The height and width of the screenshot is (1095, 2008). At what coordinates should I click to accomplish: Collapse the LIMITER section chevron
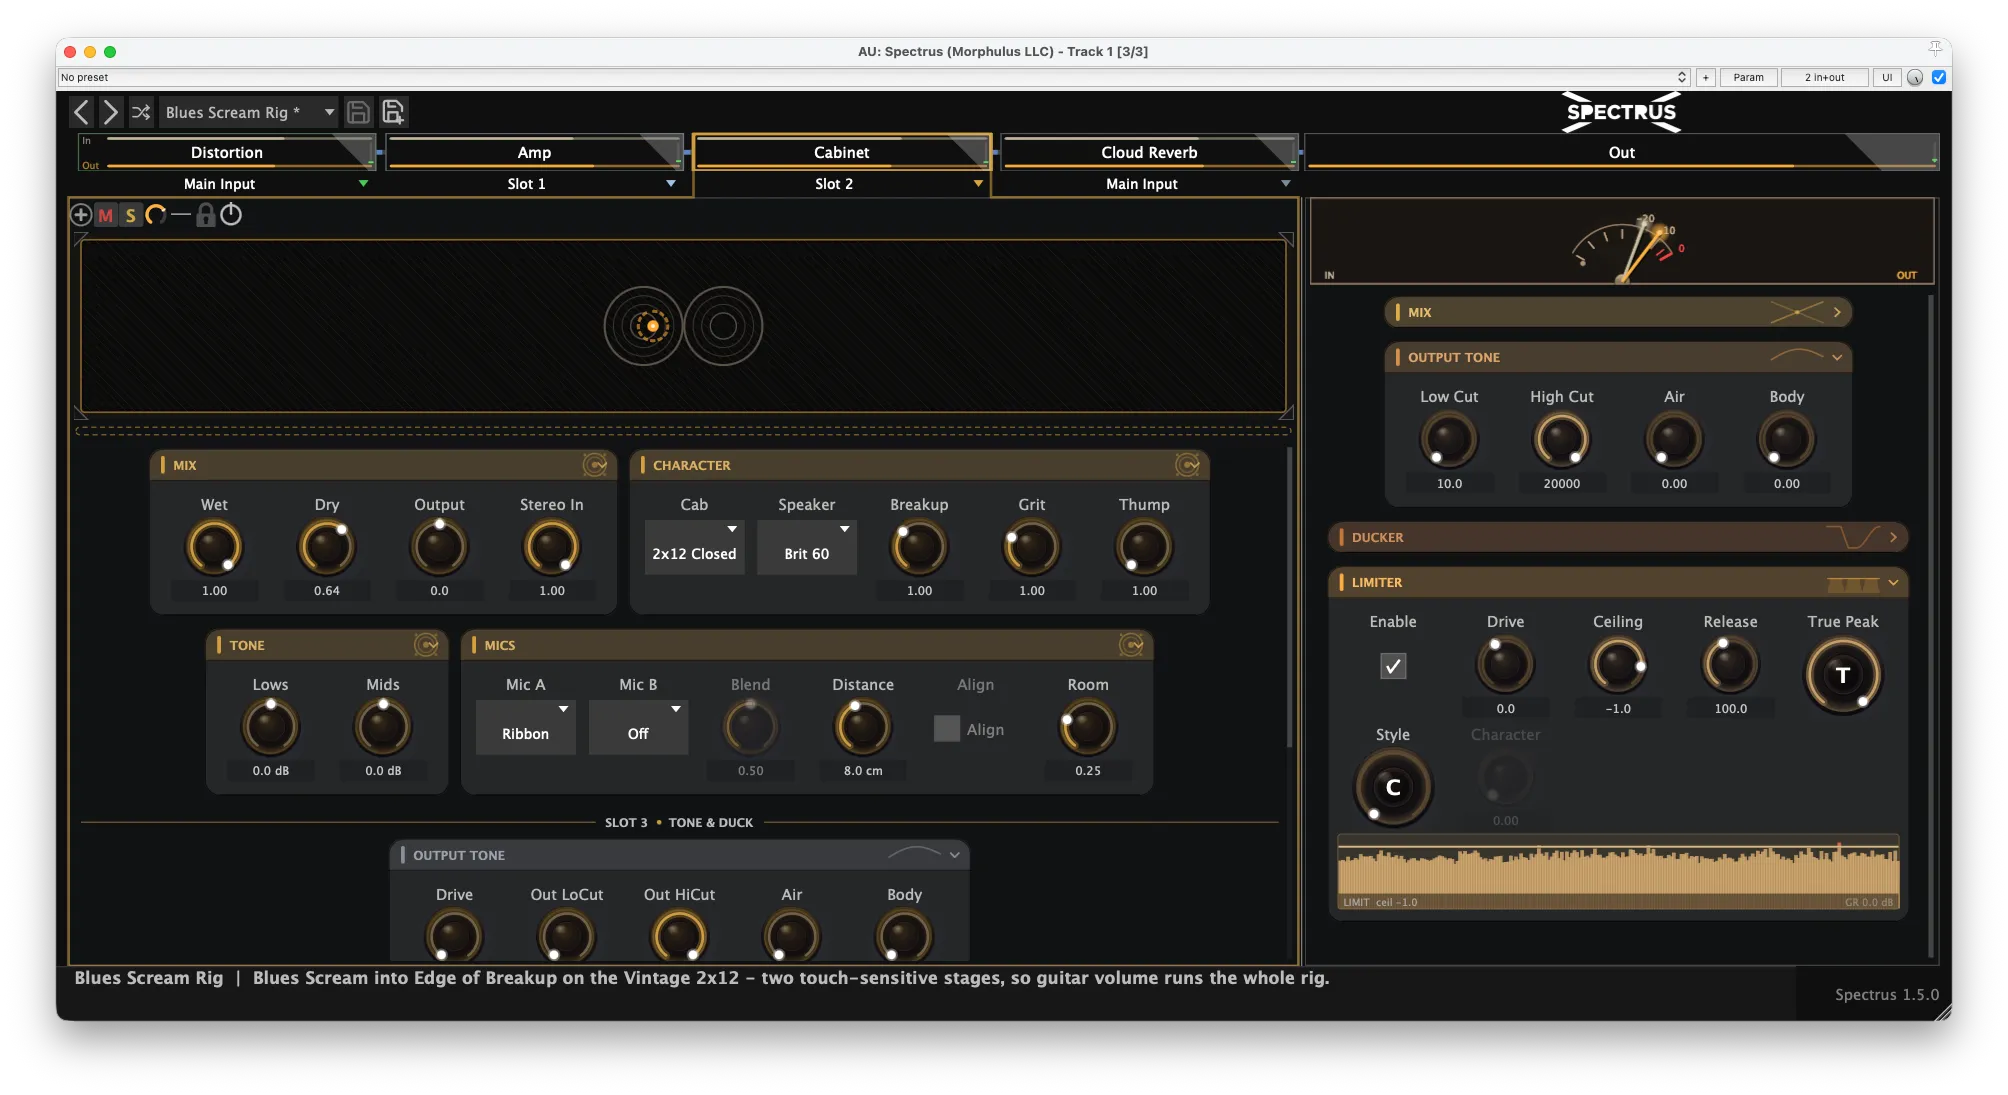1893,582
